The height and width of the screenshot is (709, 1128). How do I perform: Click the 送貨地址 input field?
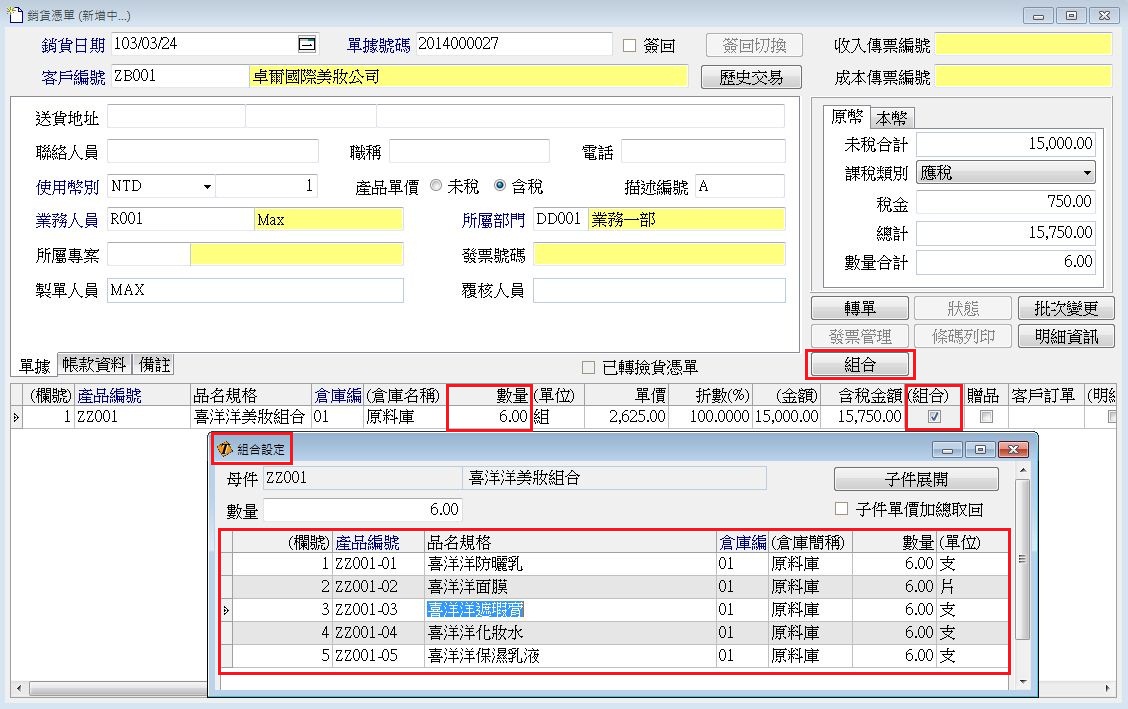(175, 117)
